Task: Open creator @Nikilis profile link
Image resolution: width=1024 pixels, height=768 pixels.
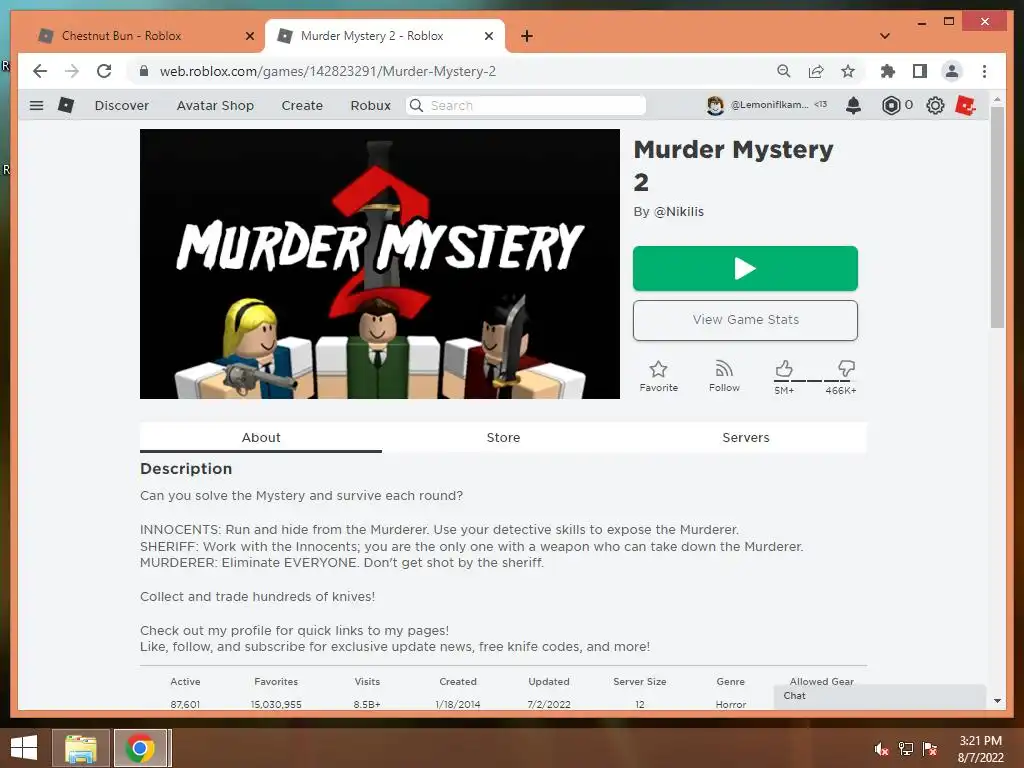Action: [x=679, y=212]
